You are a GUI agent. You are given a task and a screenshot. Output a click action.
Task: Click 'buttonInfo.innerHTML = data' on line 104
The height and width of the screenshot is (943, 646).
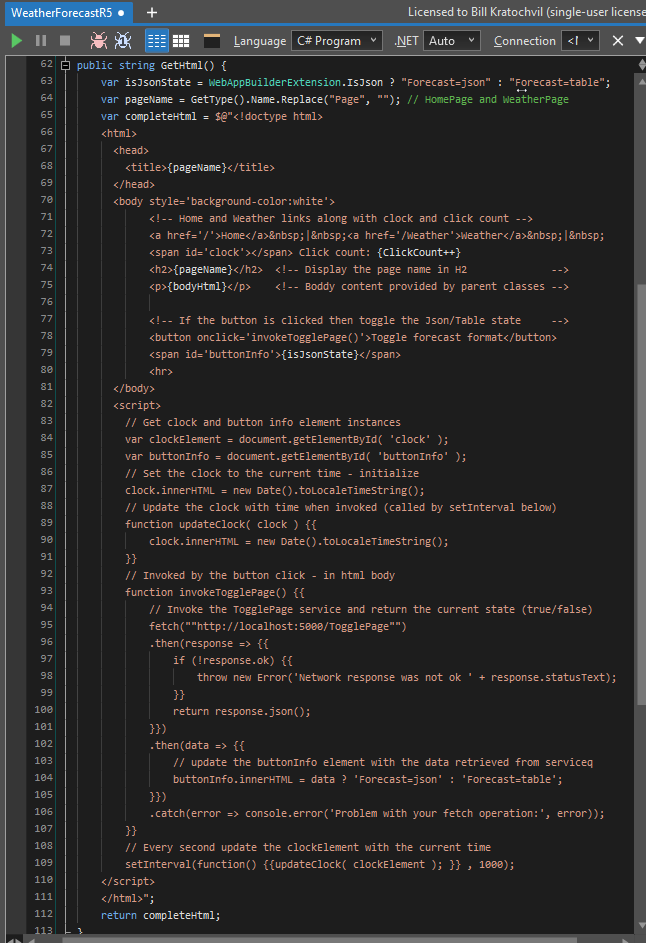coord(254,779)
